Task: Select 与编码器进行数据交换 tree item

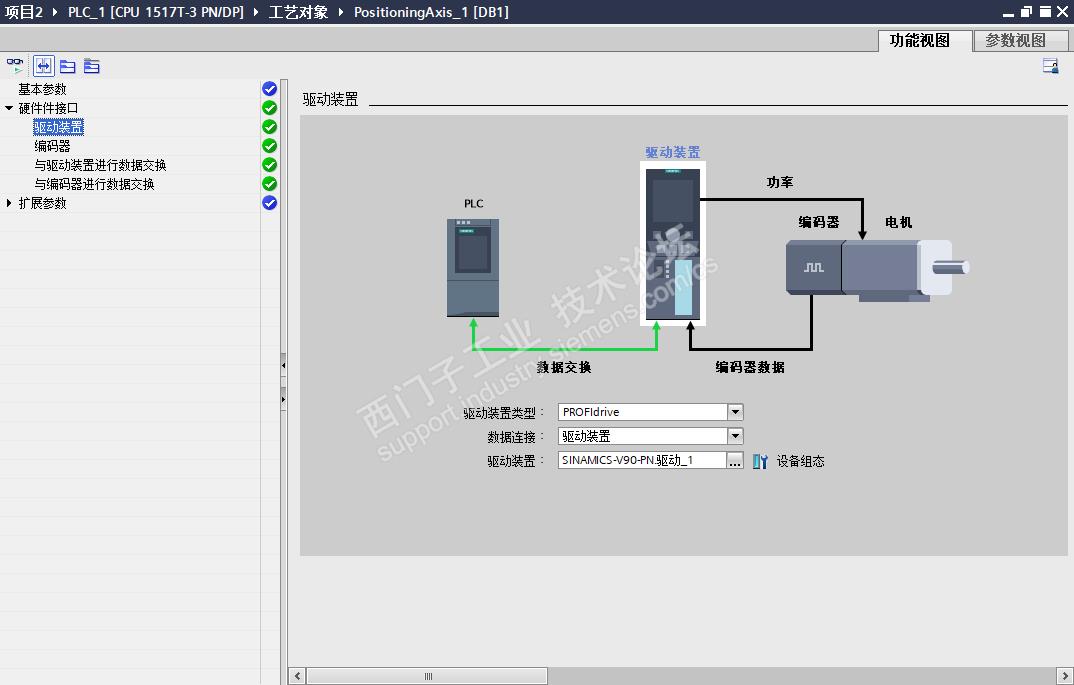Action: (x=94, y=184)
